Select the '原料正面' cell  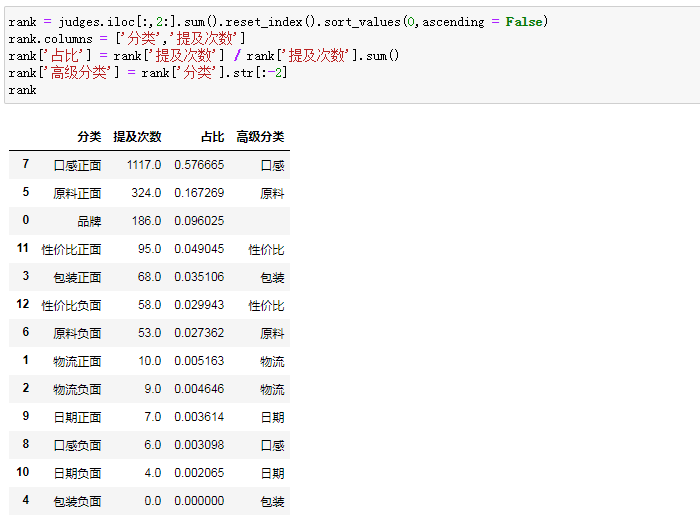(77, 193)
